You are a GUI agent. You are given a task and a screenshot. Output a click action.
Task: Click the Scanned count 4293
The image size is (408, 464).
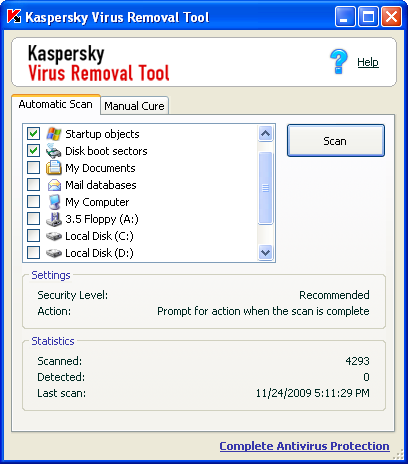[x=357, y=361]
